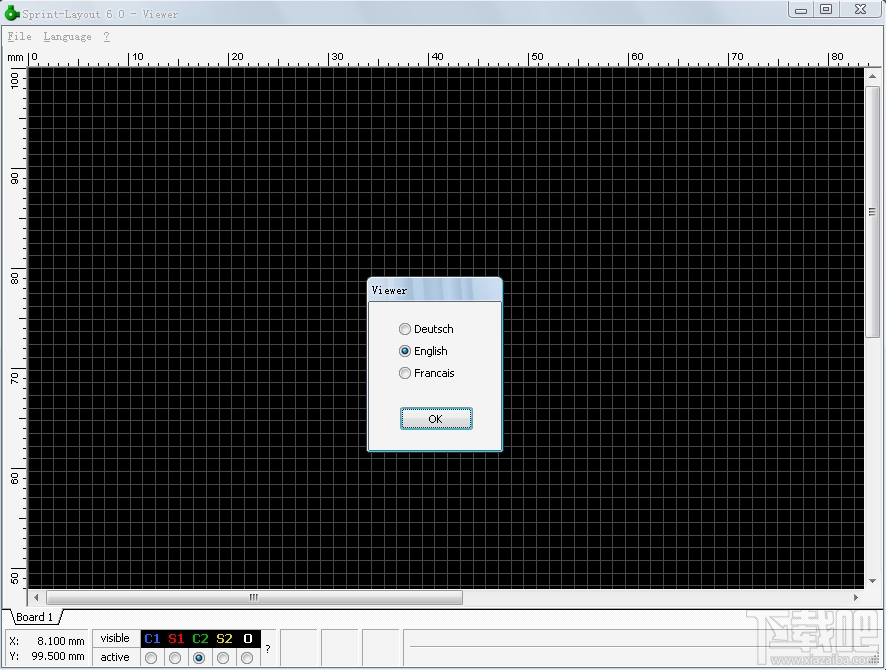Toggle visibility of the O outline layer
The image size is (886, 670).
point(247,638)
